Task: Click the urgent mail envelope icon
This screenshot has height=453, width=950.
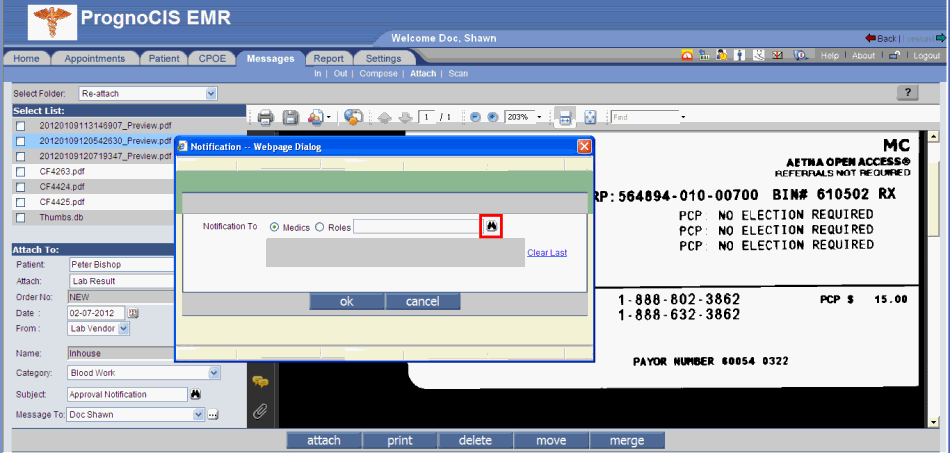Action: click(778, 55)
